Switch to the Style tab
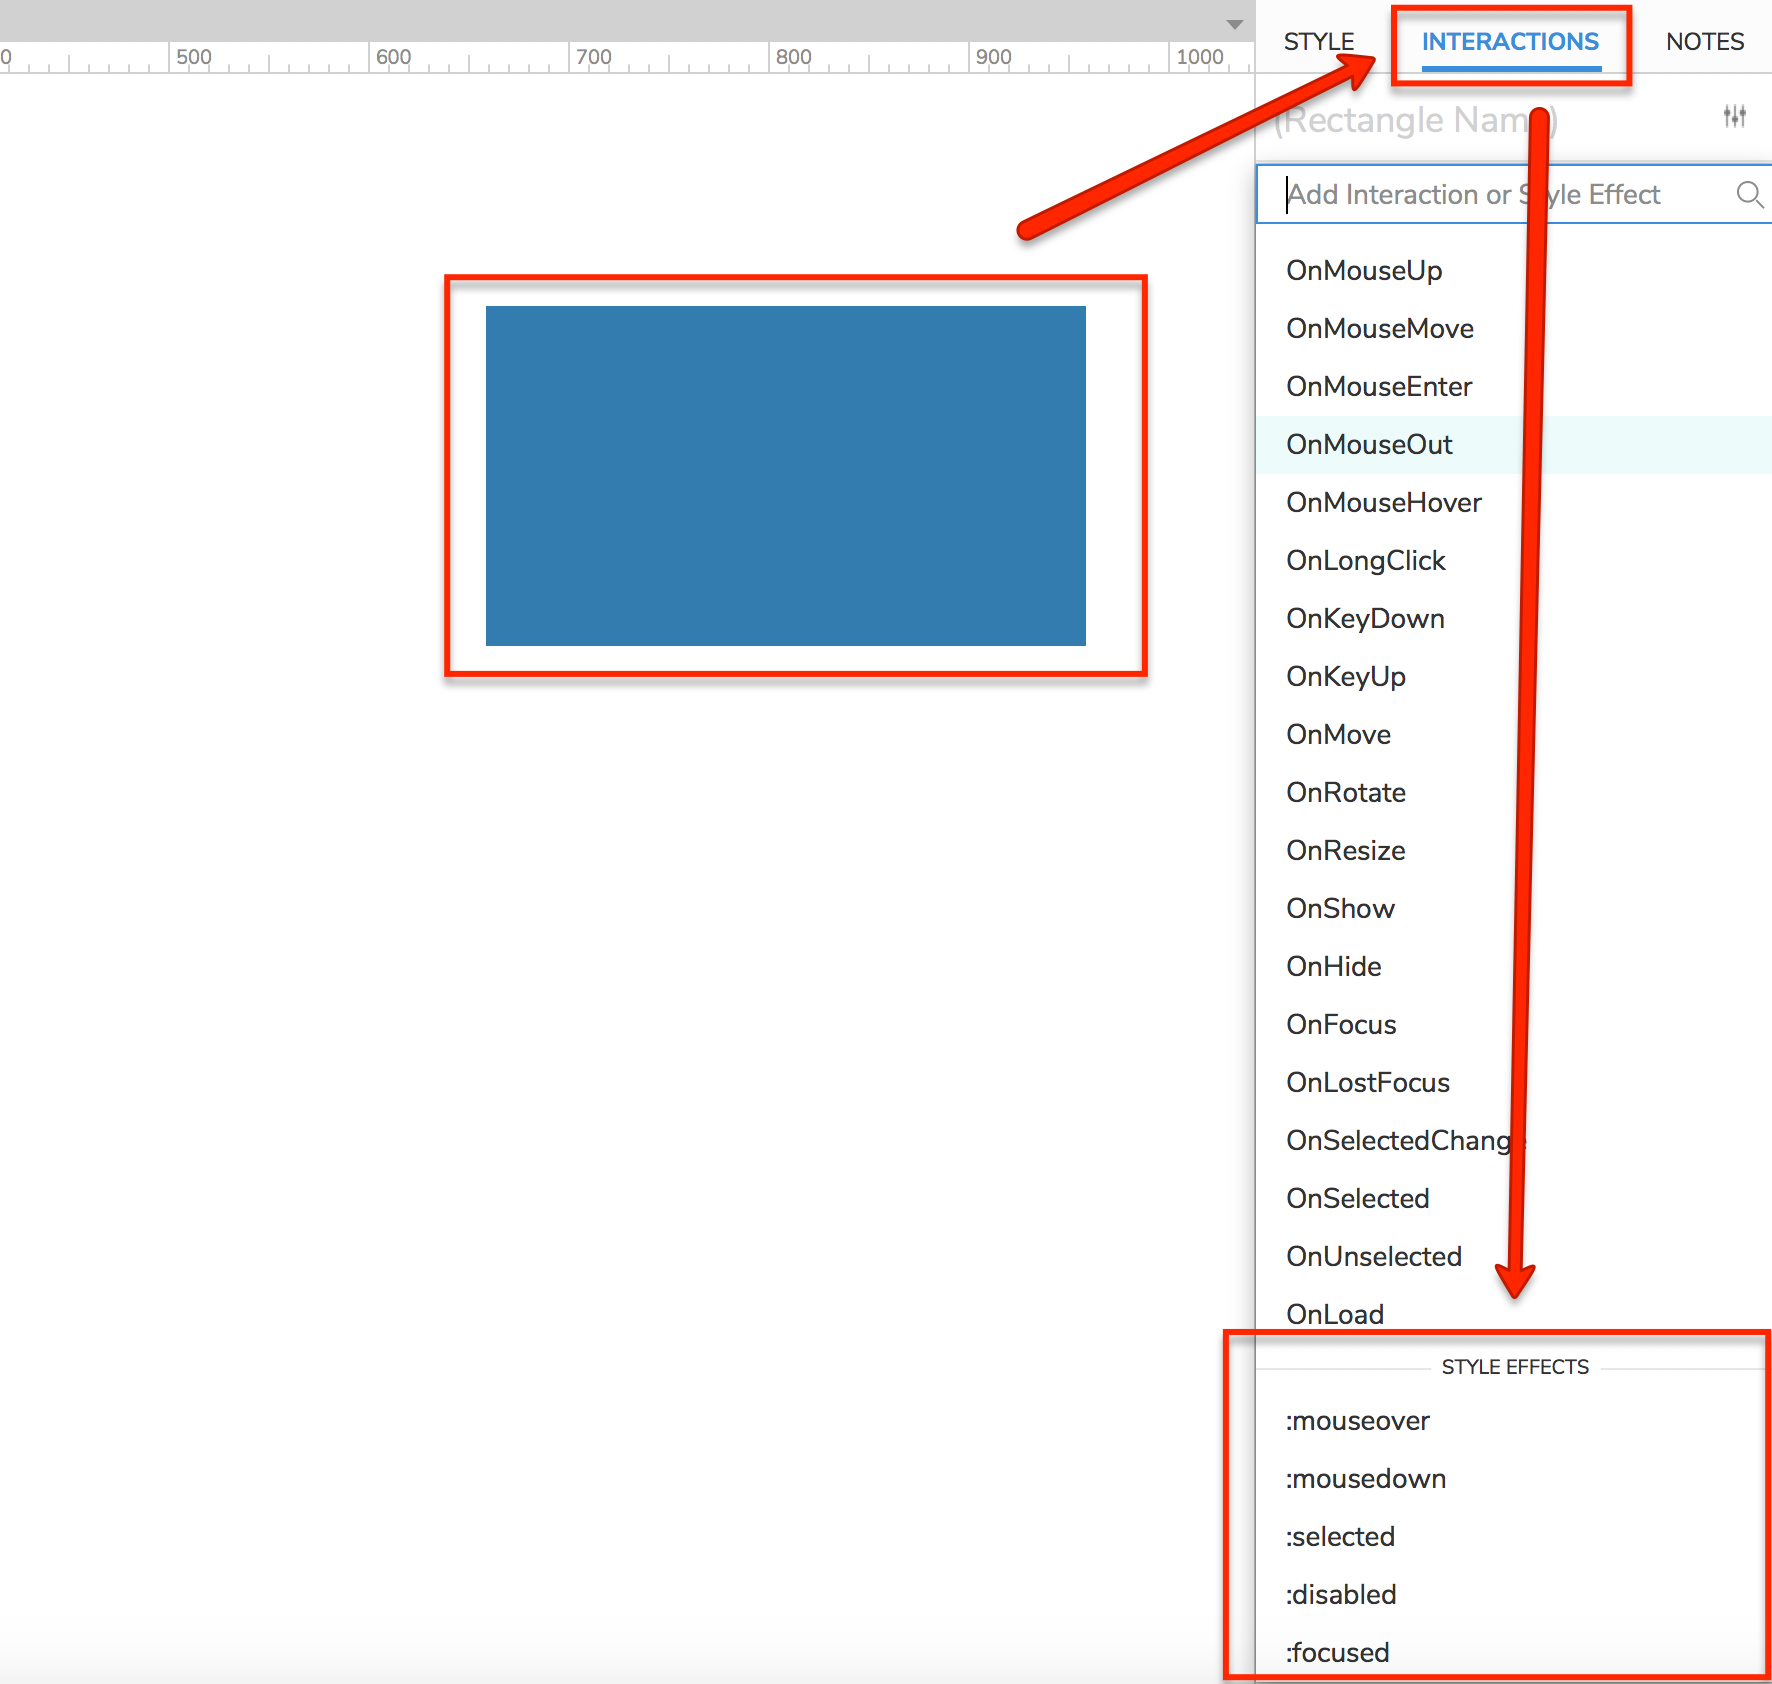The width and height of the screenshot is (1772, 1684). [x=1318, y=42]
